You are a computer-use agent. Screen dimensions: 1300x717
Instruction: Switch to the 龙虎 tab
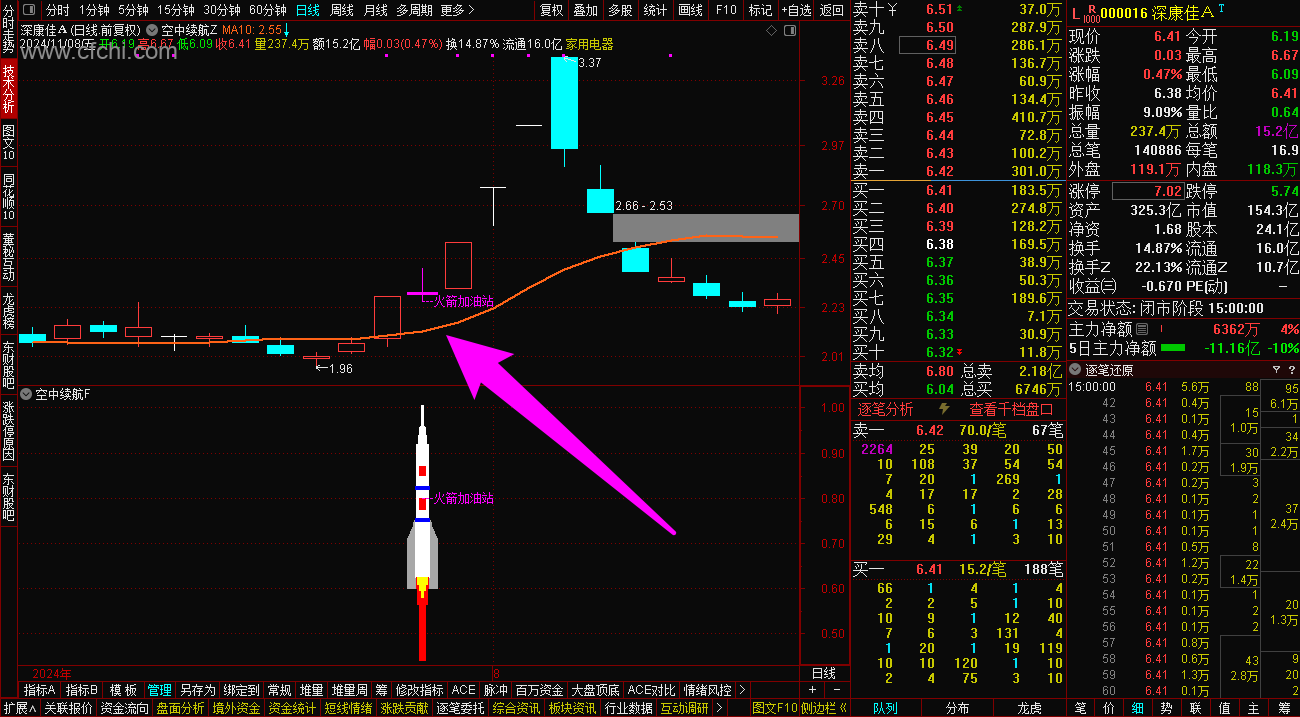pyautogui.click(x=1029, y=708)
